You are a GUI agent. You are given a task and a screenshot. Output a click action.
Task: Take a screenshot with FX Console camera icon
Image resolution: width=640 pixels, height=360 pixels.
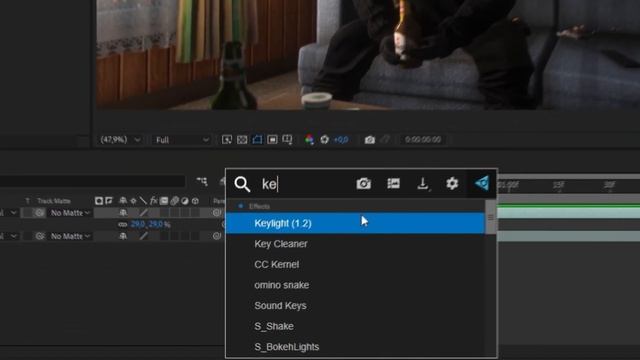pos(363,184)
